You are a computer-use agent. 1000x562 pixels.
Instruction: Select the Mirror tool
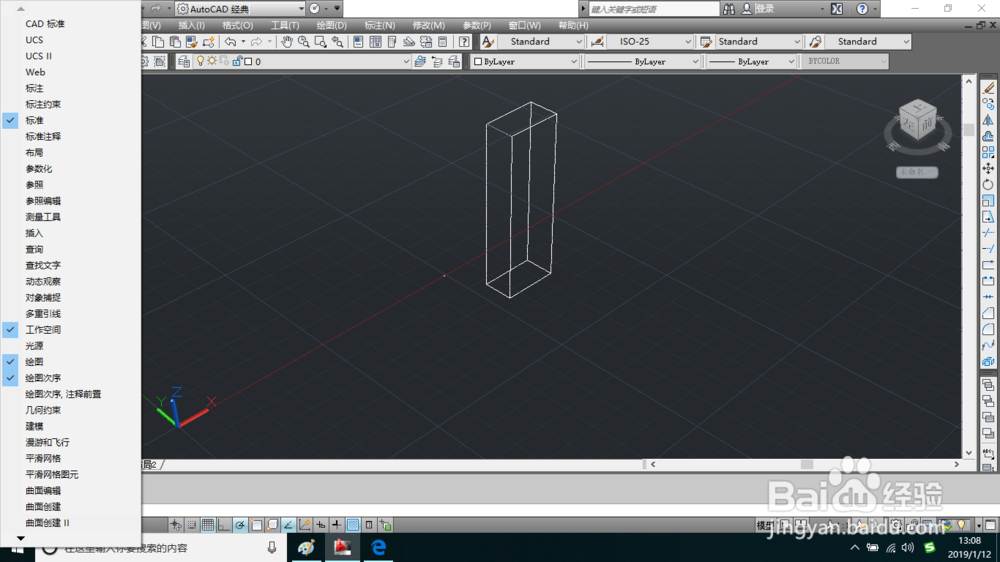click(x=988, y=120)
